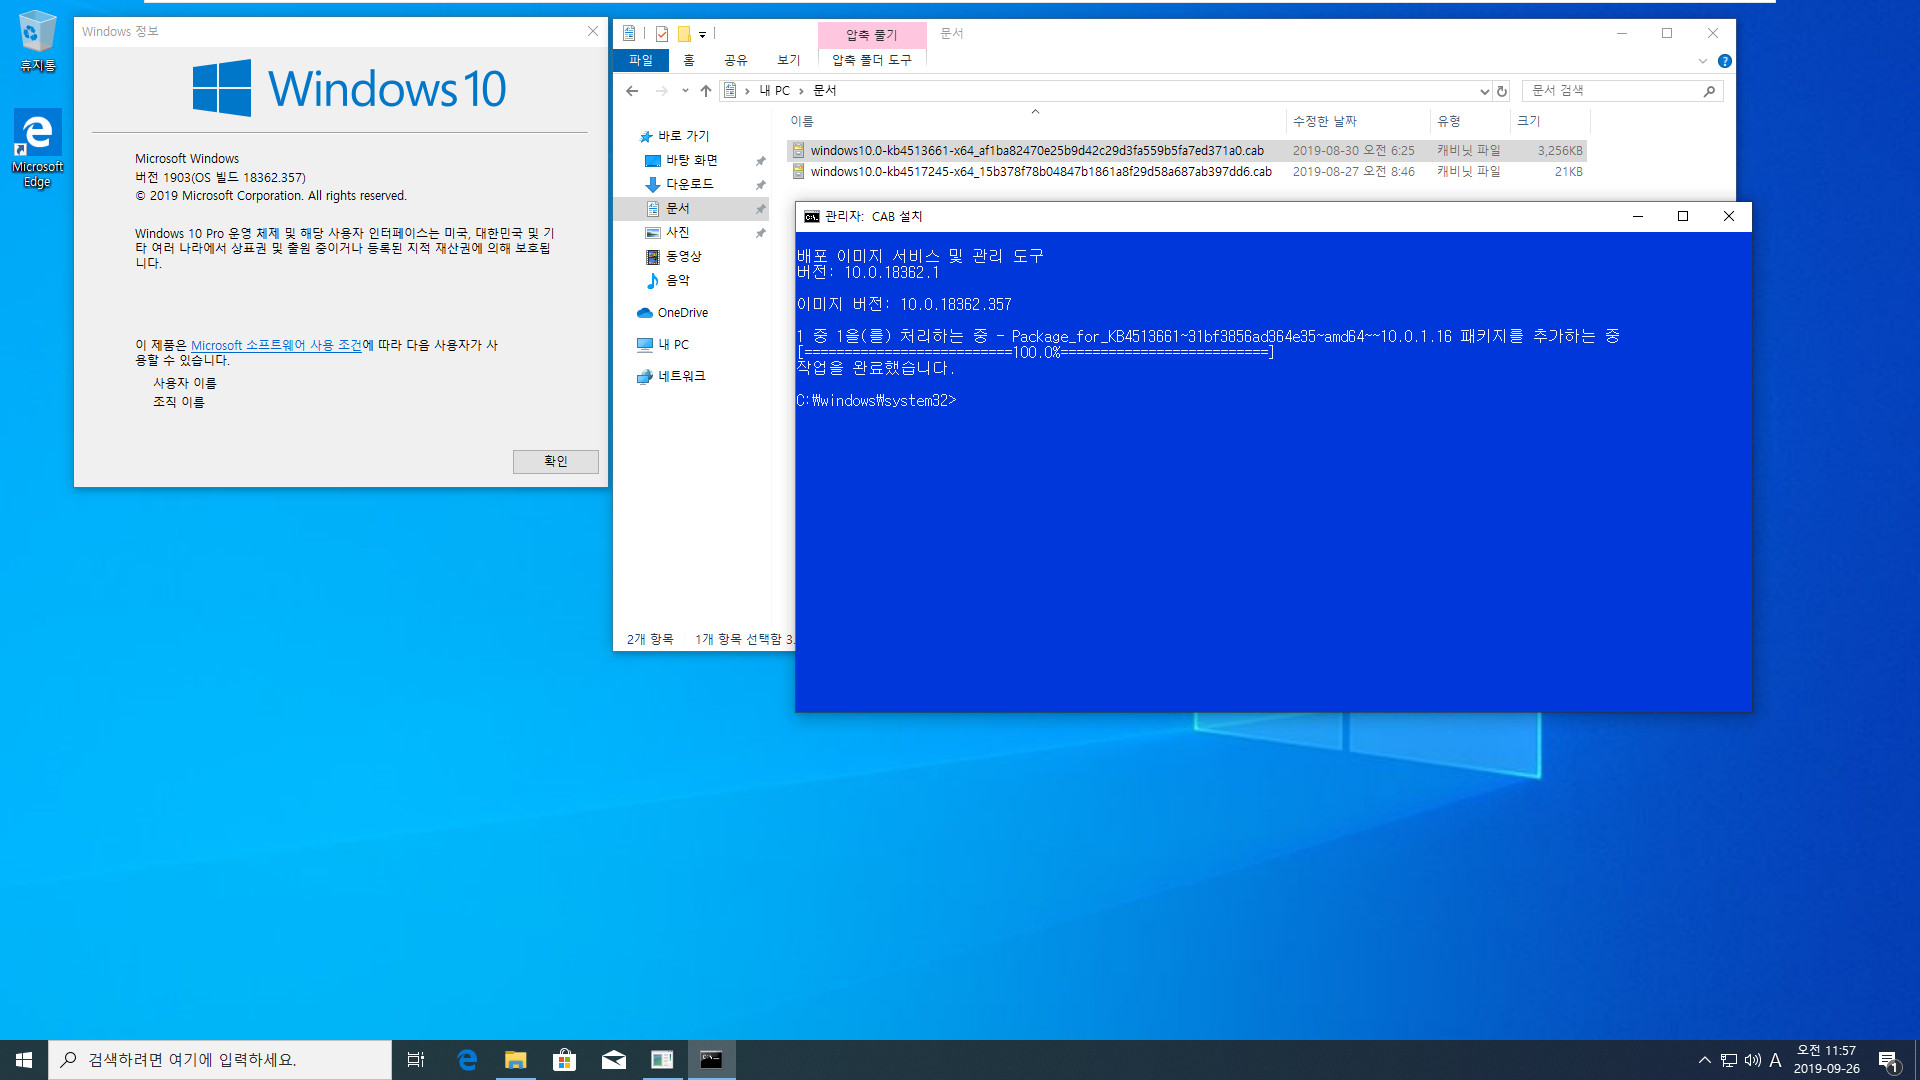The image size is (1920, 1080).
Task: Open Mail app from taskbar
Action: [x=613, y=1060]
